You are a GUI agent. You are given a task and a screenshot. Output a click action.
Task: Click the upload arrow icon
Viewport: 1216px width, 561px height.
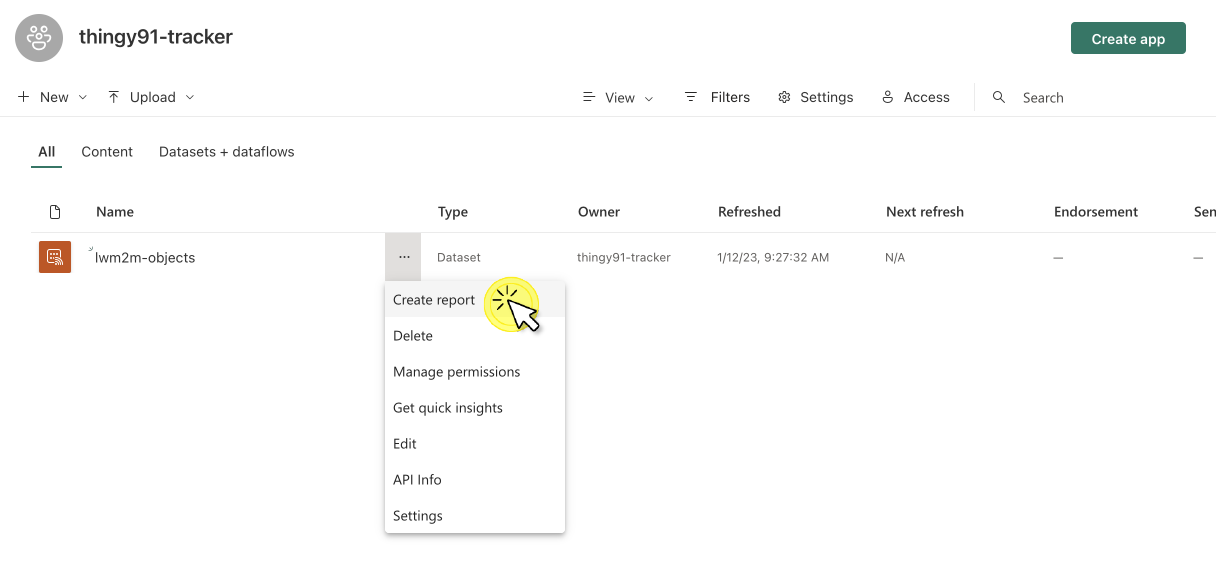[114, 97]
